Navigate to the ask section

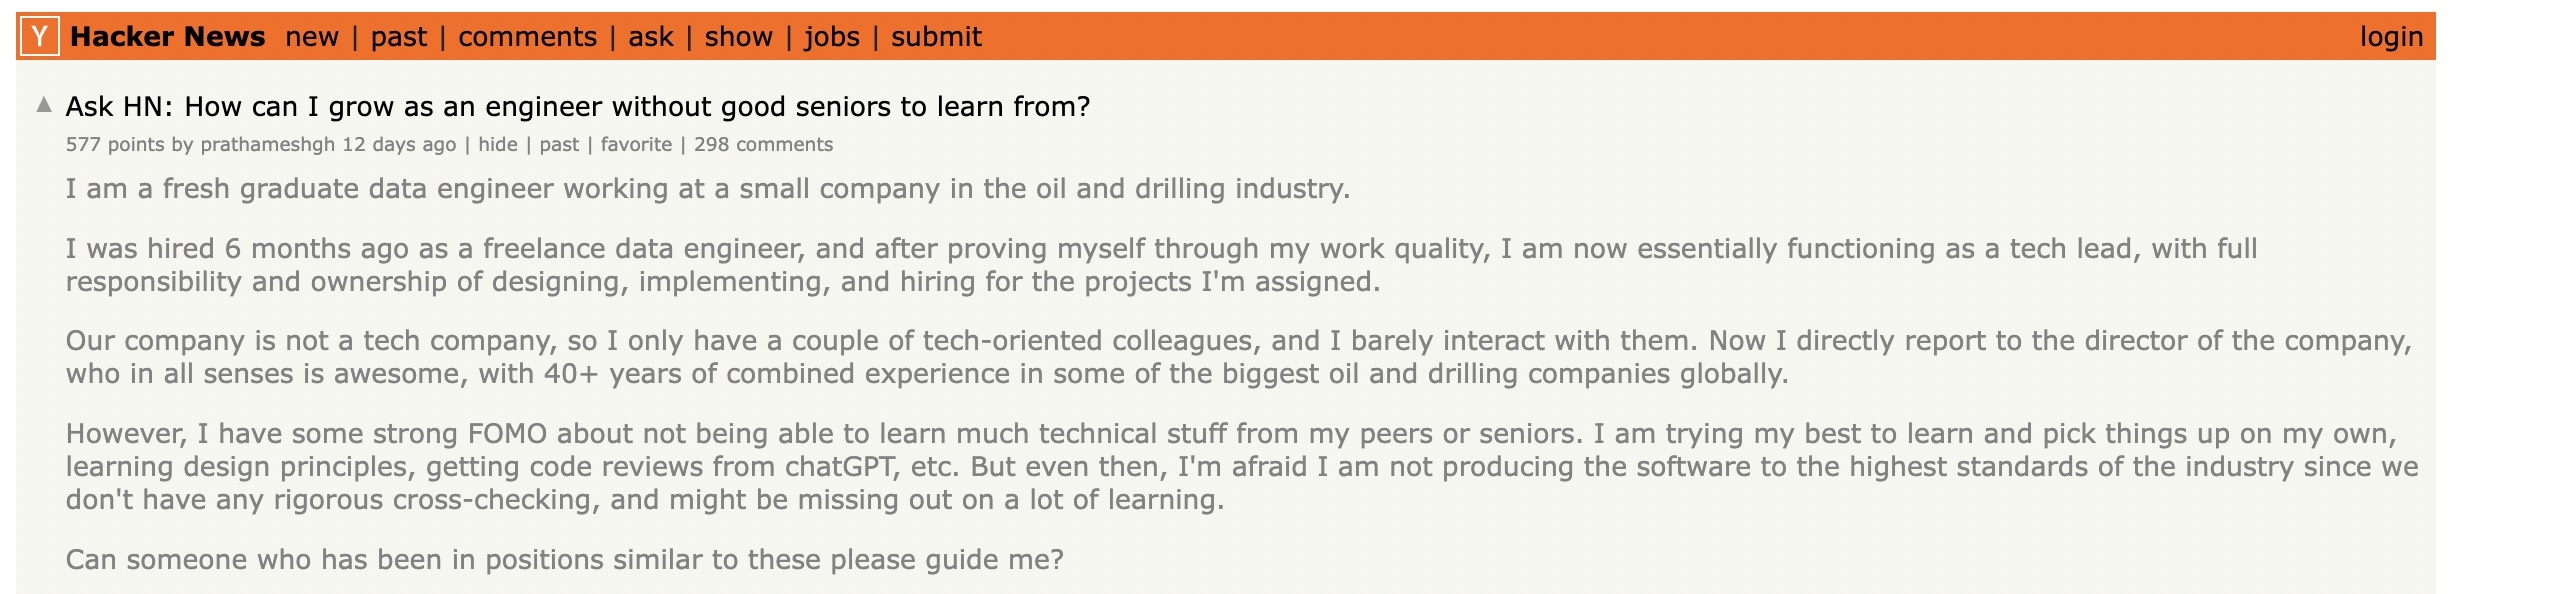point(650,37)
